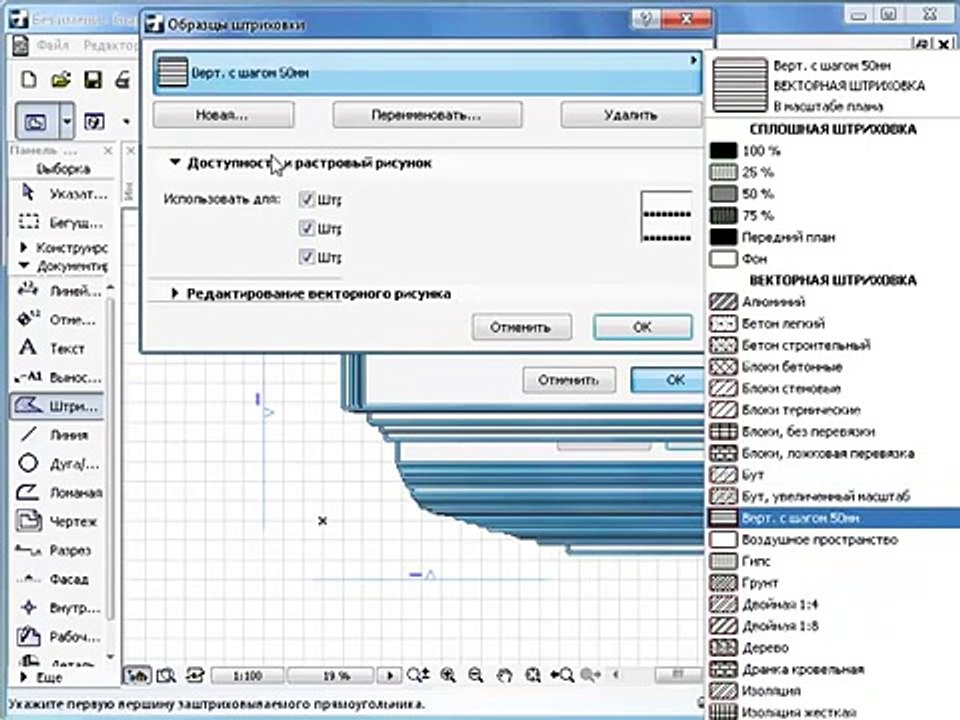Select Грунт in the fill list

pos(833,583)
